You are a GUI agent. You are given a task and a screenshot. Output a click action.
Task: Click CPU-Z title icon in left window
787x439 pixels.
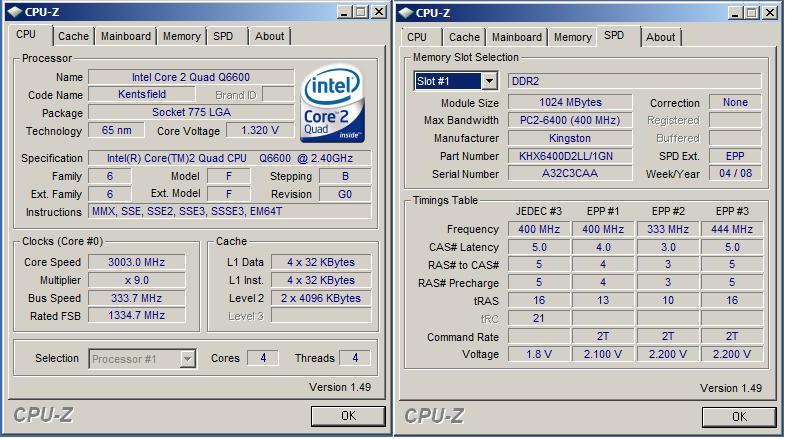tap(15, 12)
